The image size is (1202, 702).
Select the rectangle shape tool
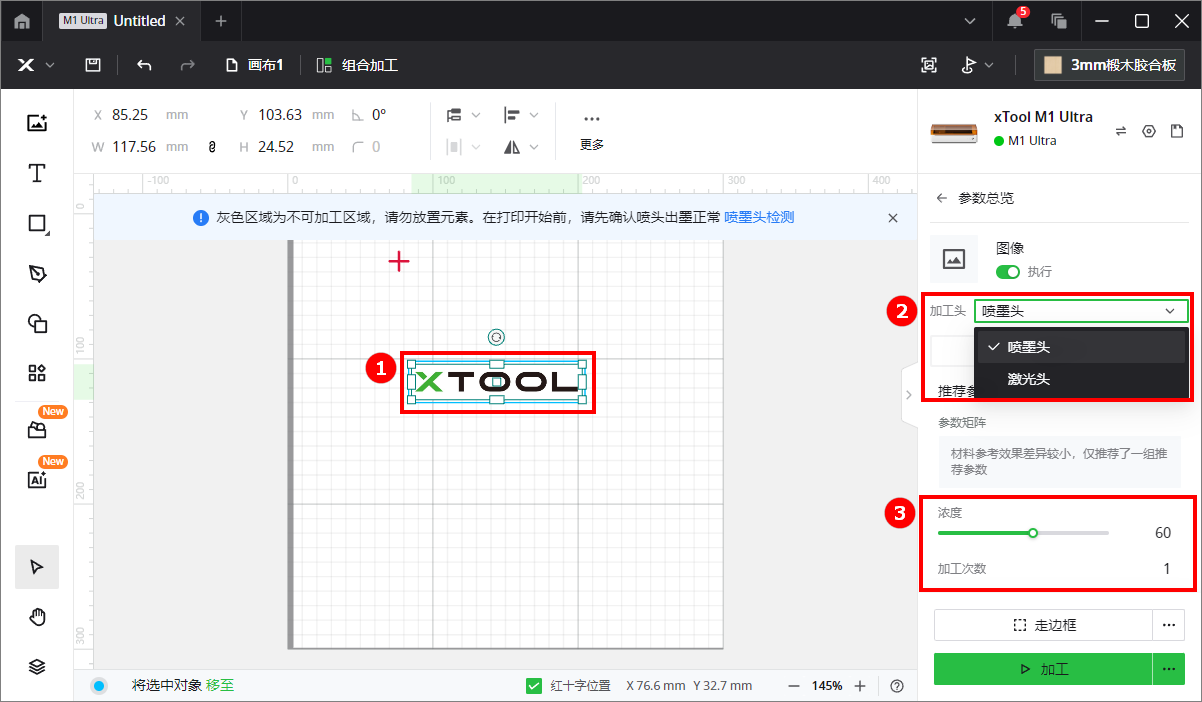(37, 223)
